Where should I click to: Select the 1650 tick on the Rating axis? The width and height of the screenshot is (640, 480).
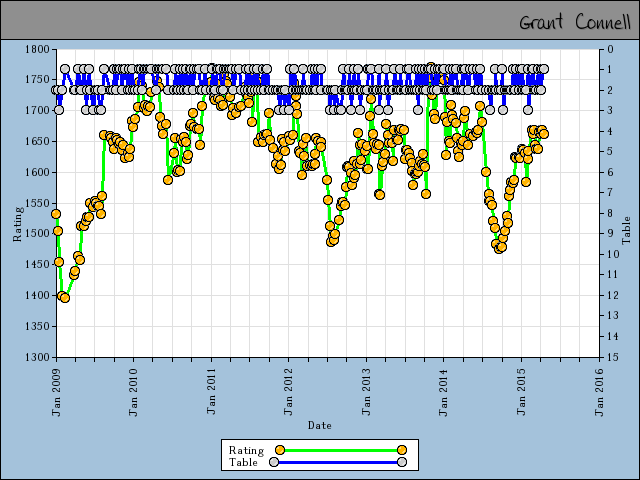point(37,142)
